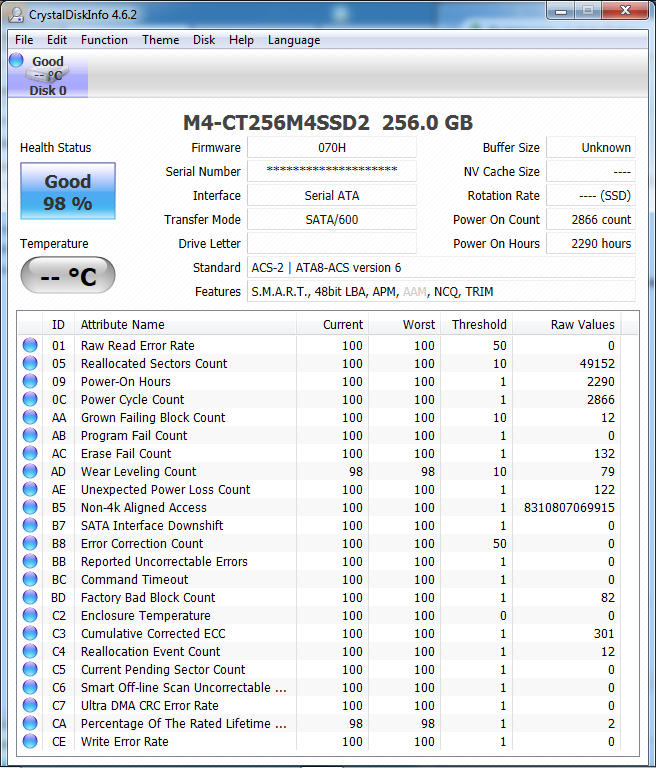Click the status orb for Enclosure Temperature

pos(30,615)
